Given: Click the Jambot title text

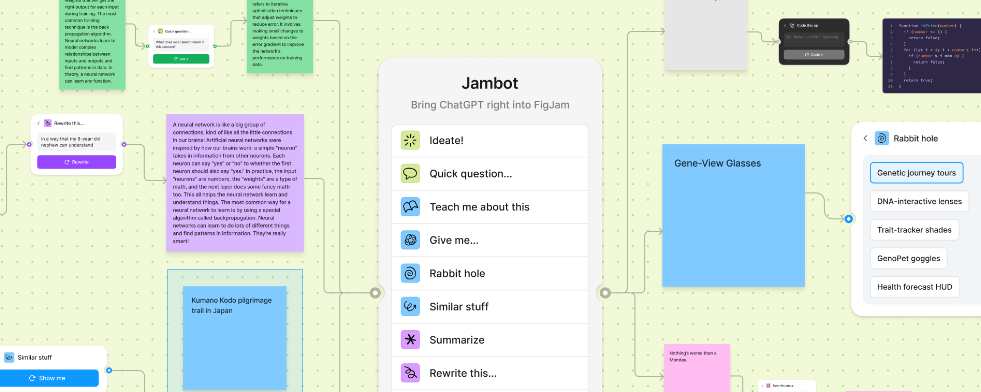Looking at the screenshot, I should tap(490, 83).
